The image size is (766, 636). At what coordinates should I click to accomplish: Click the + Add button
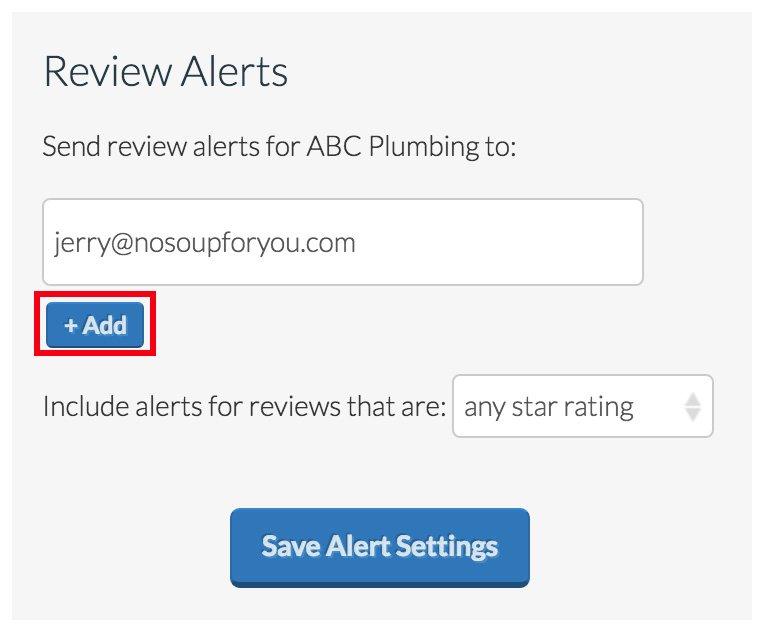point(95,325)
